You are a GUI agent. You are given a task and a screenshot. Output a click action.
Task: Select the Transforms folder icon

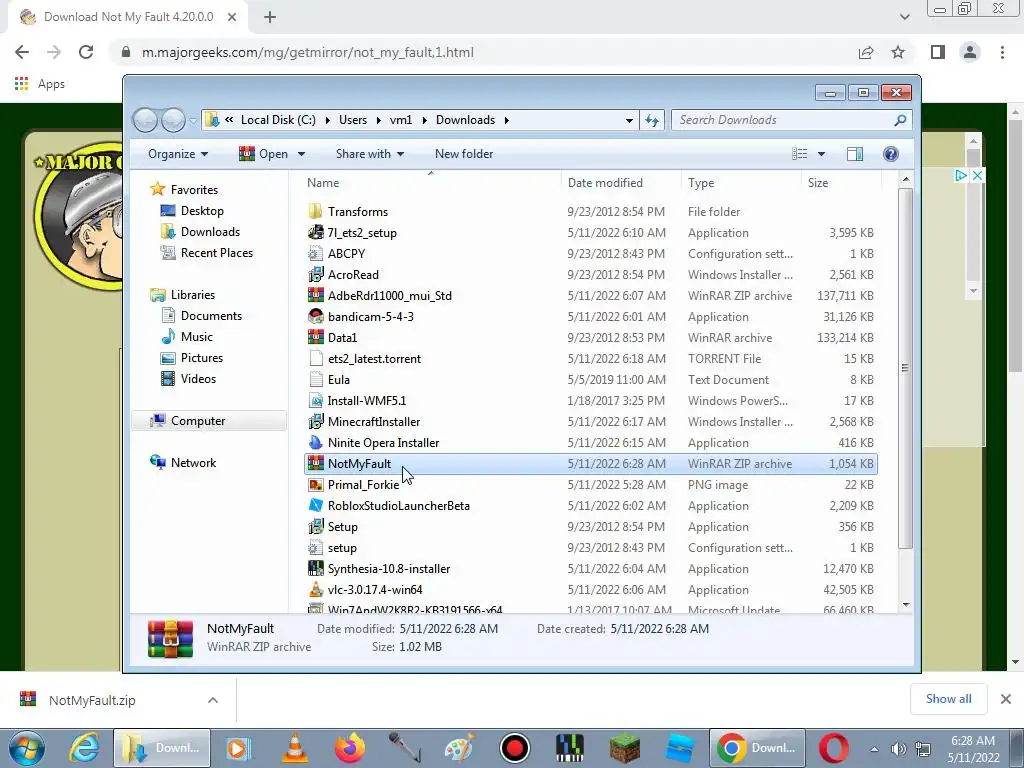coord(315,212)
